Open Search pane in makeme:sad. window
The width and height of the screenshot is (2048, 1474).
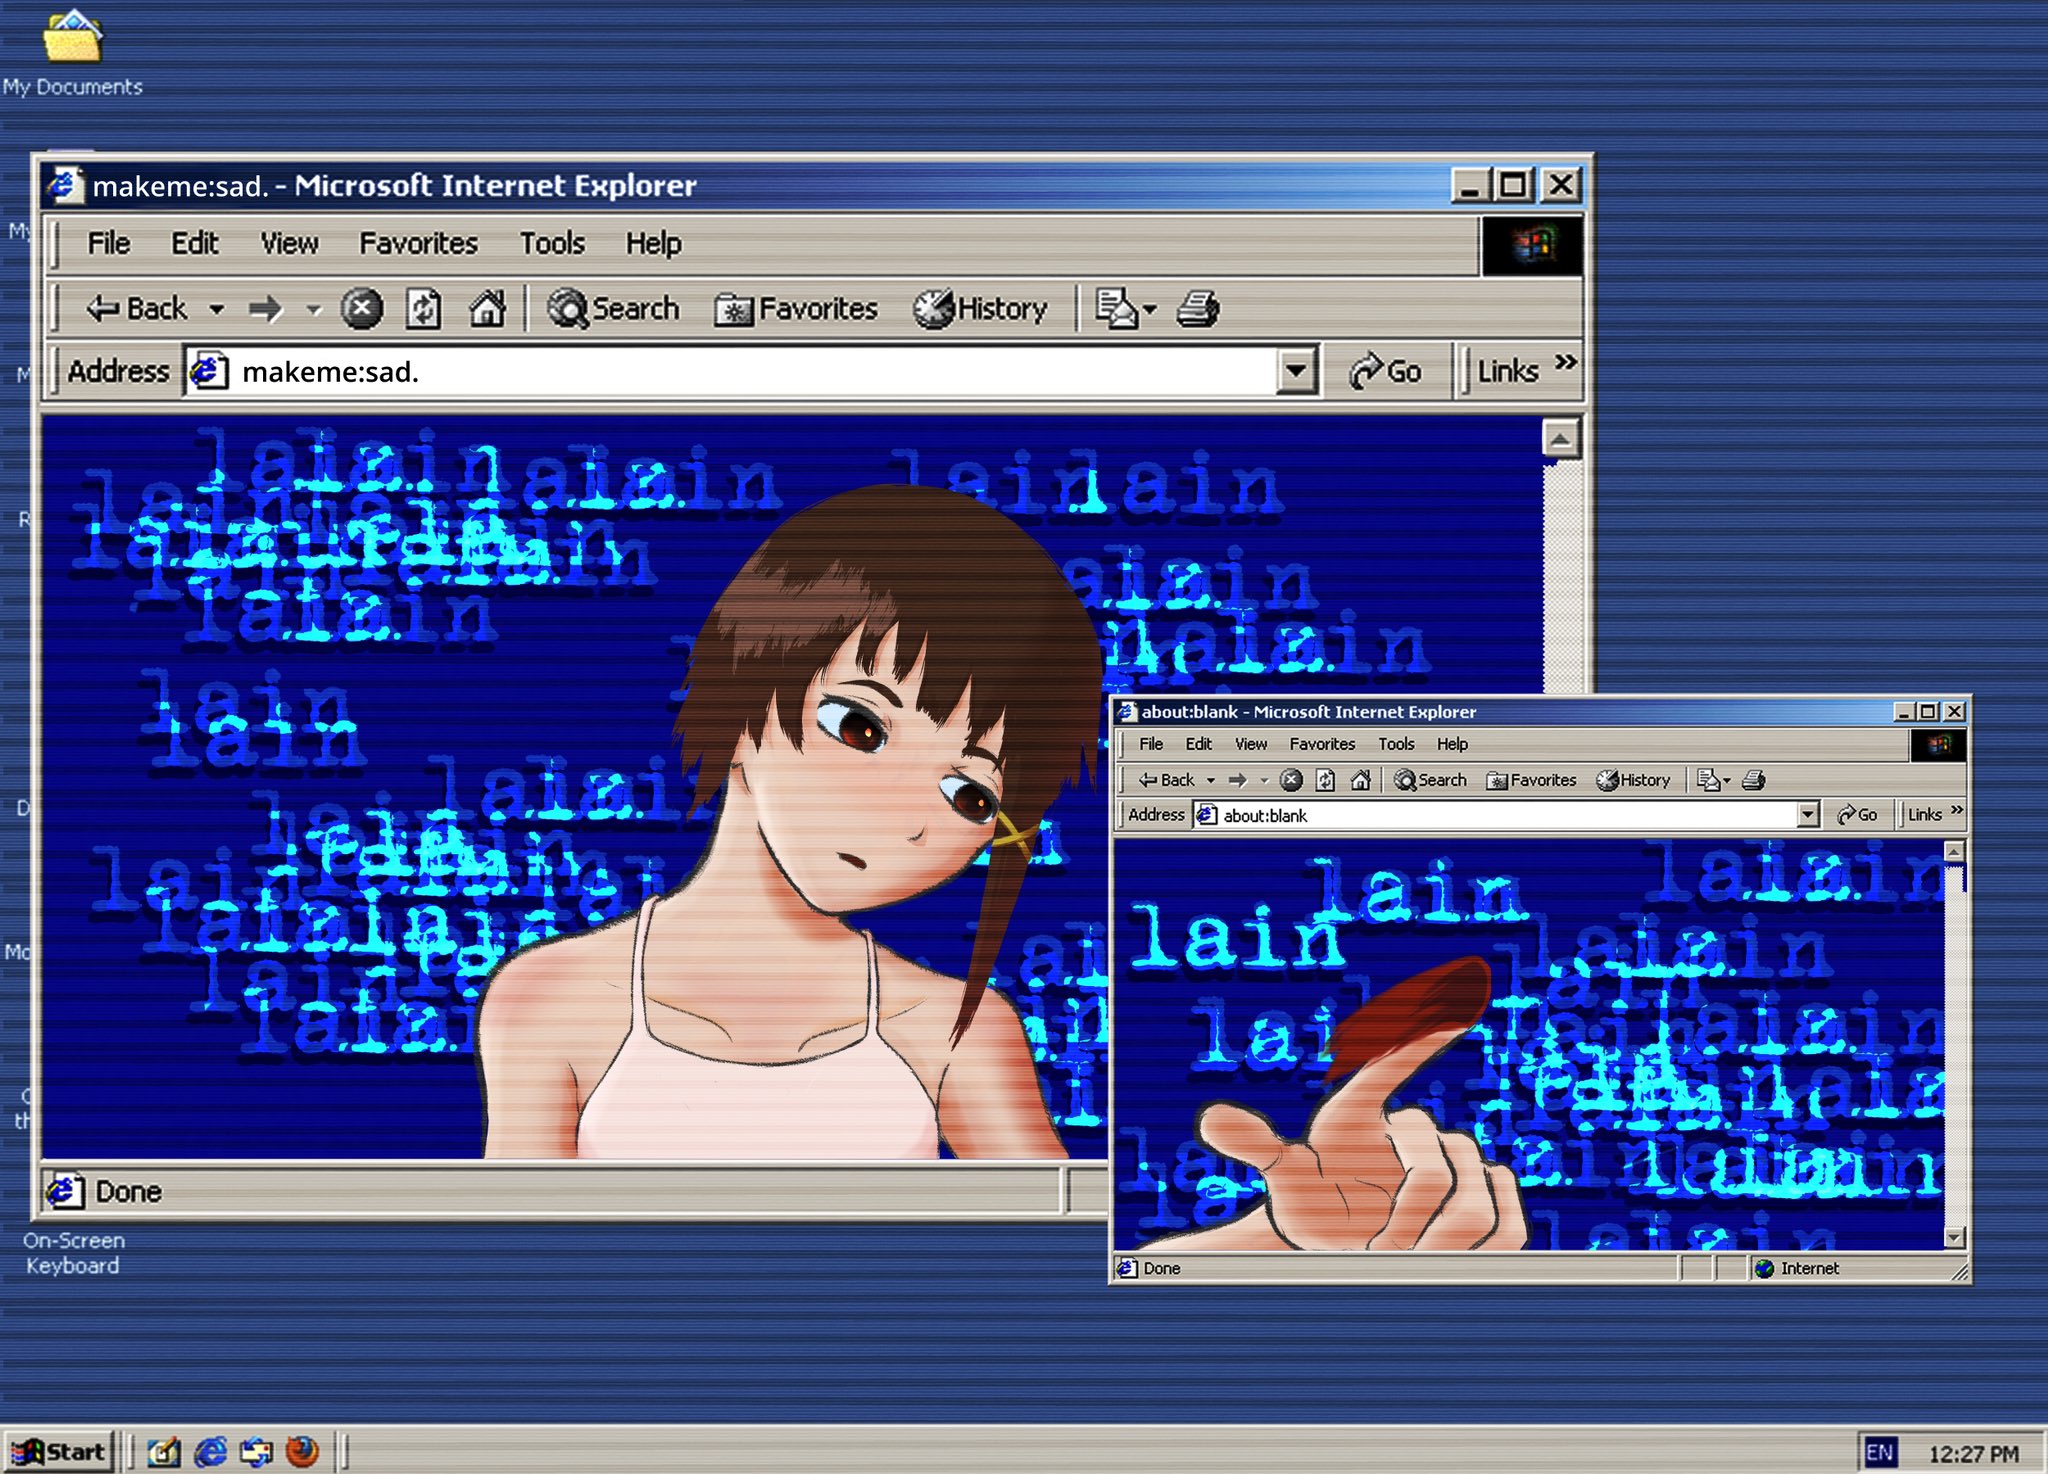(x=614, y=309)
